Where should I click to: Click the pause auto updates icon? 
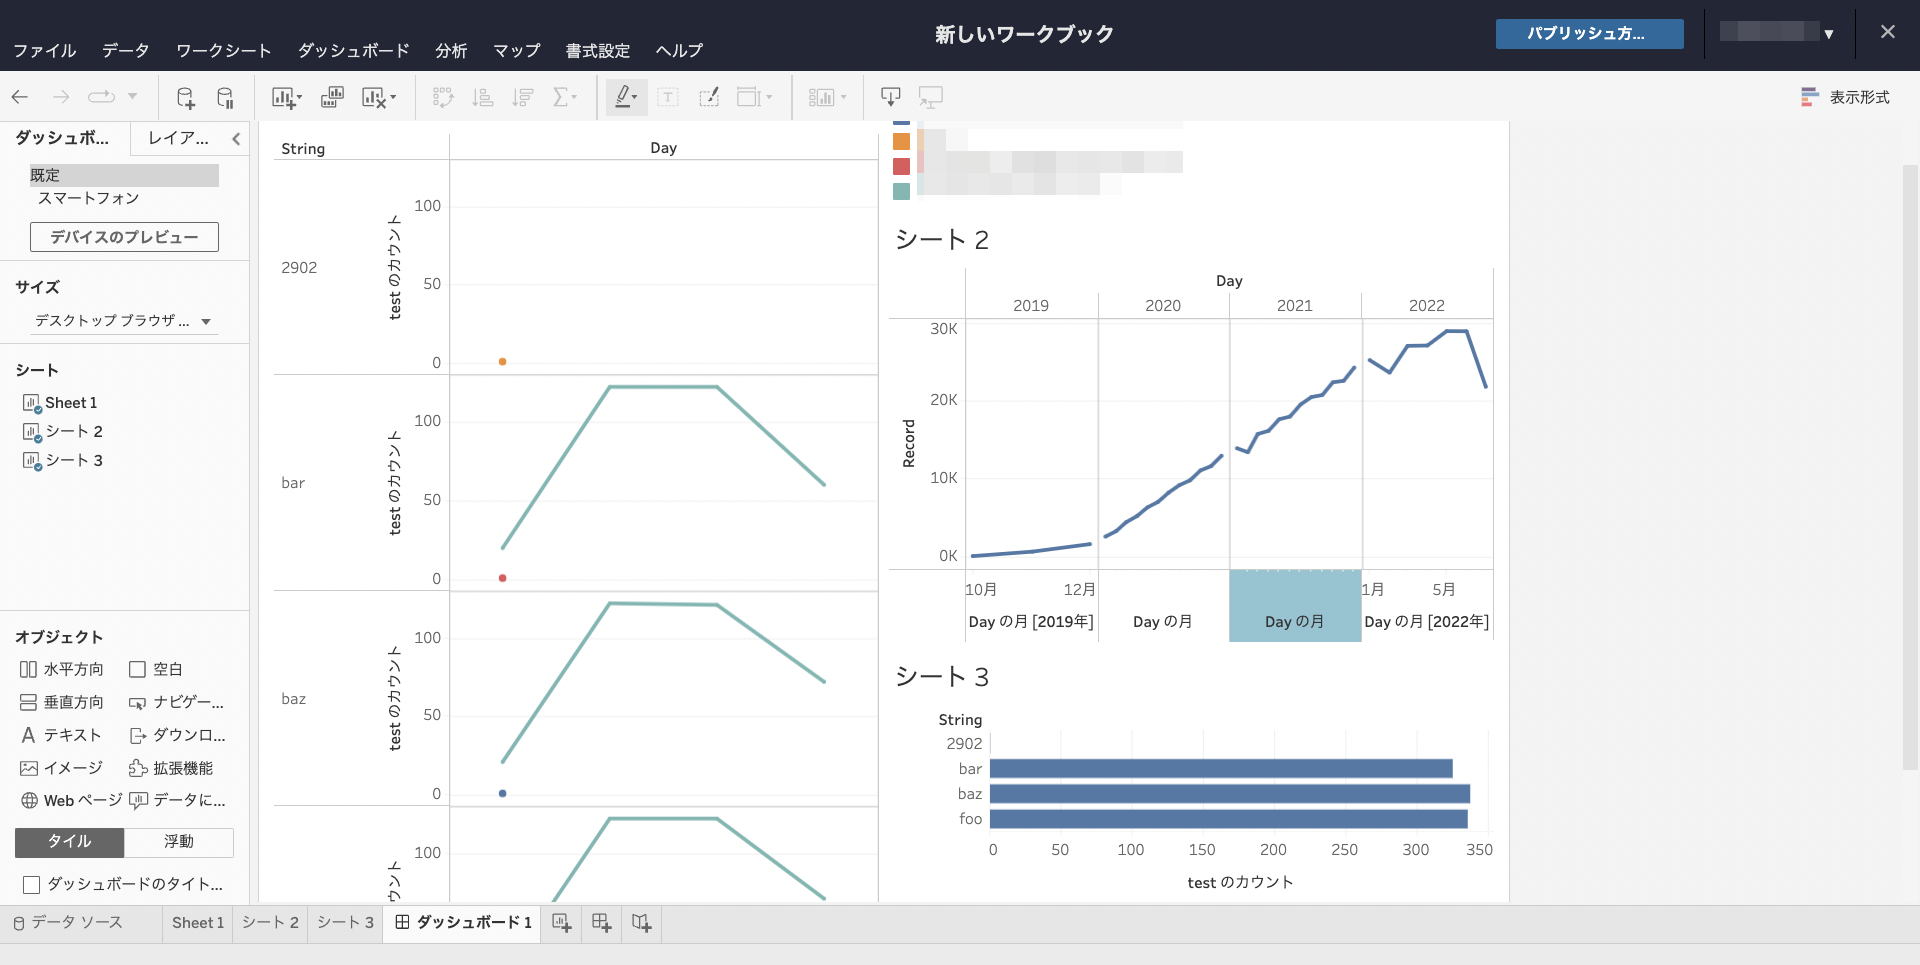226,97
